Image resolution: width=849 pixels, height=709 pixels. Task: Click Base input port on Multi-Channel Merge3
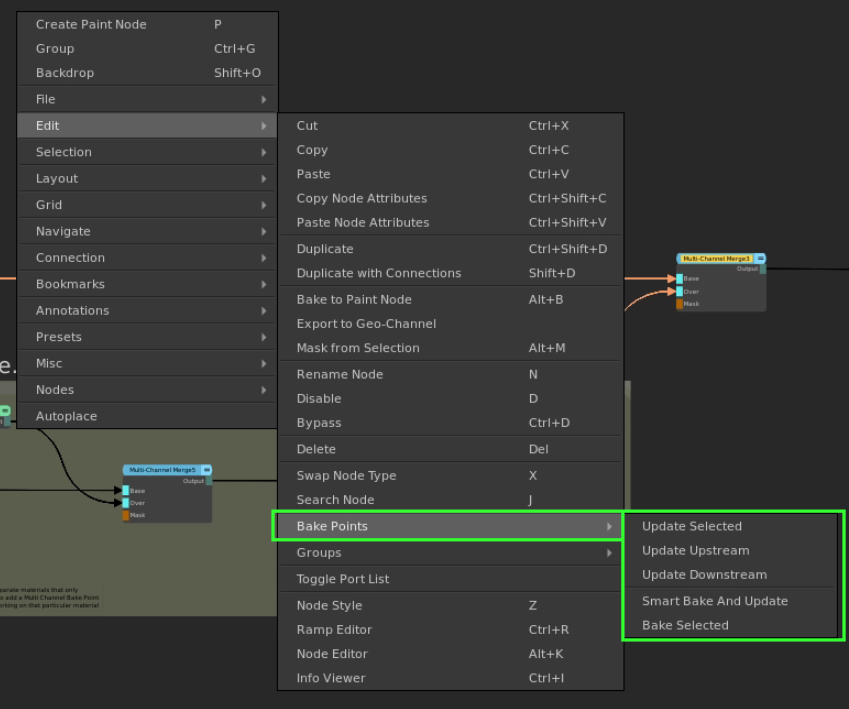pyautogui.click(x=680, y=279)
